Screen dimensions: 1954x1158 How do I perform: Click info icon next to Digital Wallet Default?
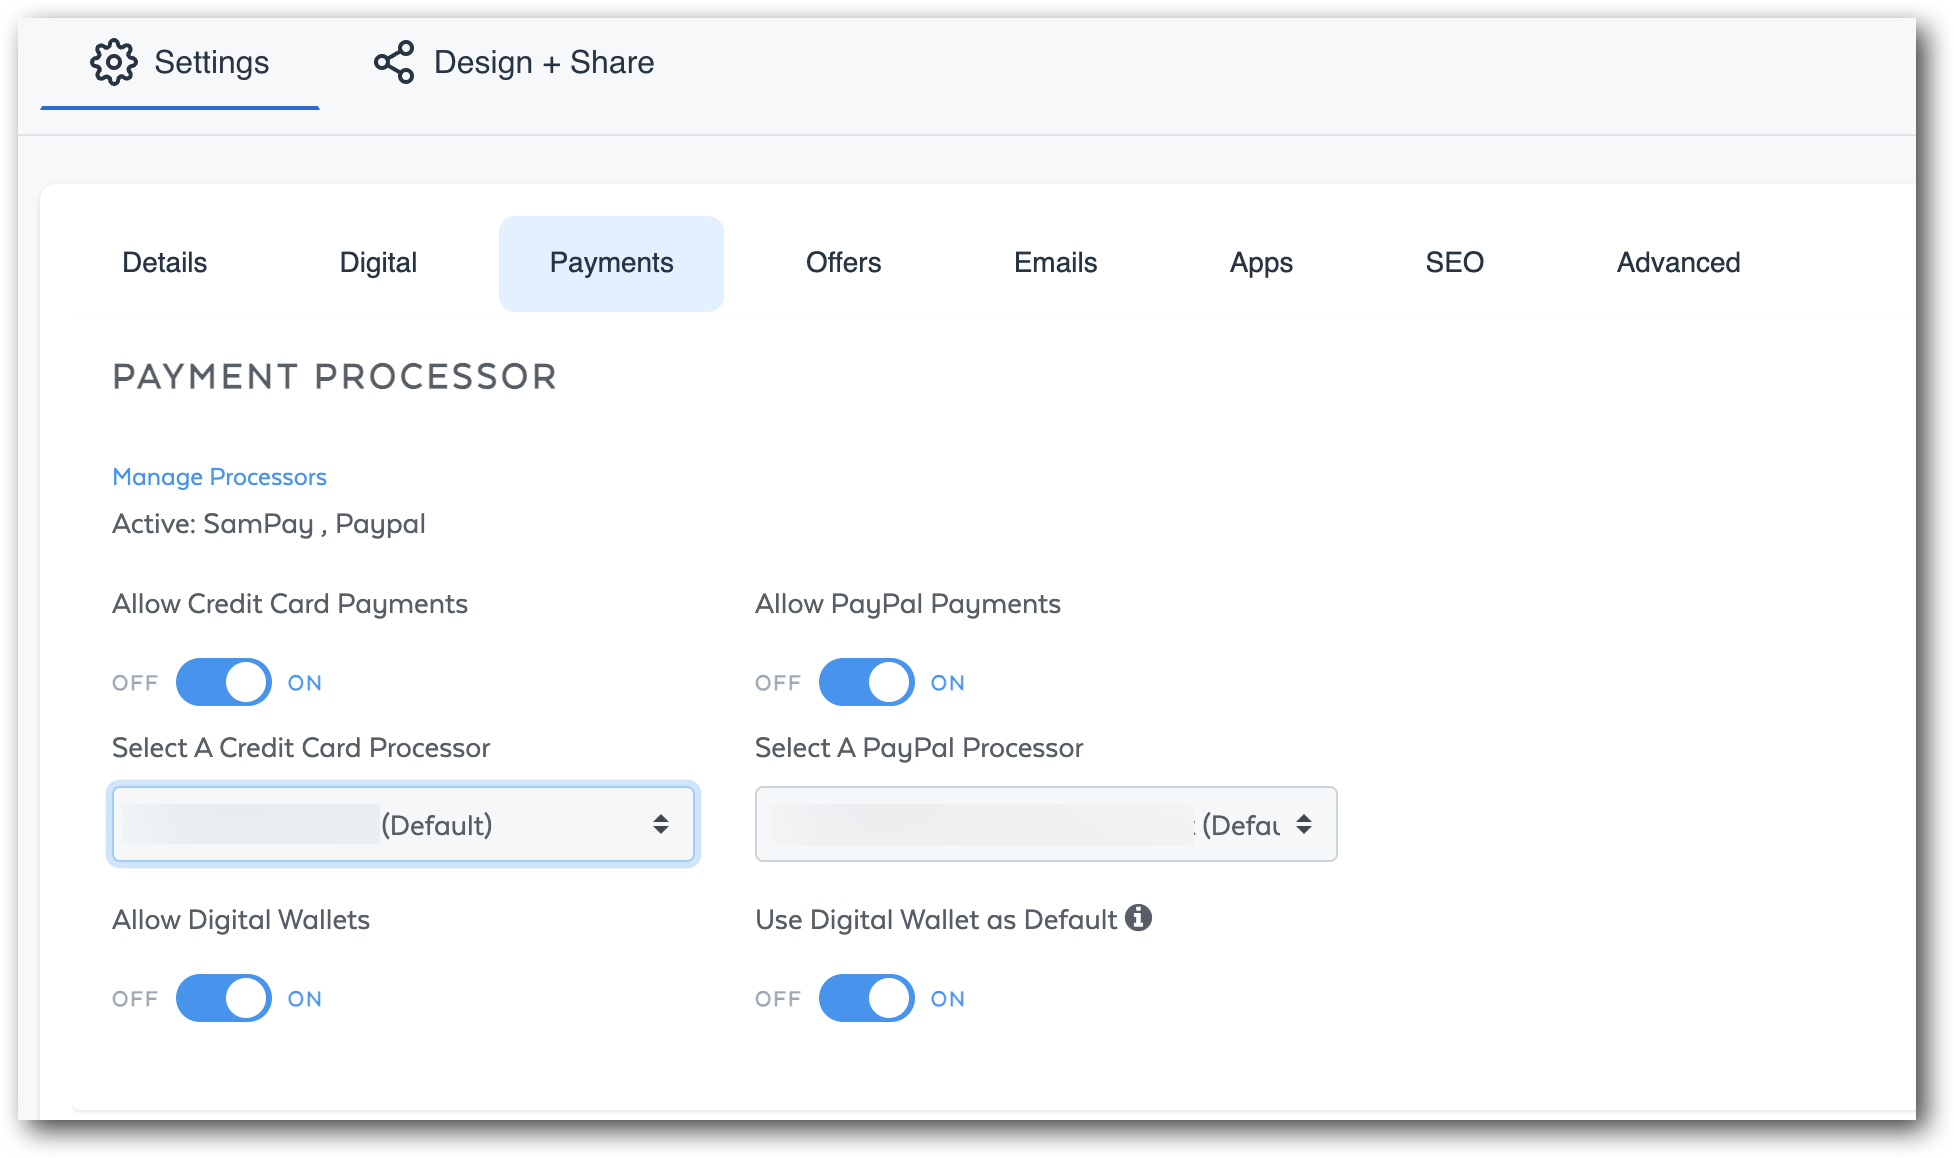(x=1138, y=917)
